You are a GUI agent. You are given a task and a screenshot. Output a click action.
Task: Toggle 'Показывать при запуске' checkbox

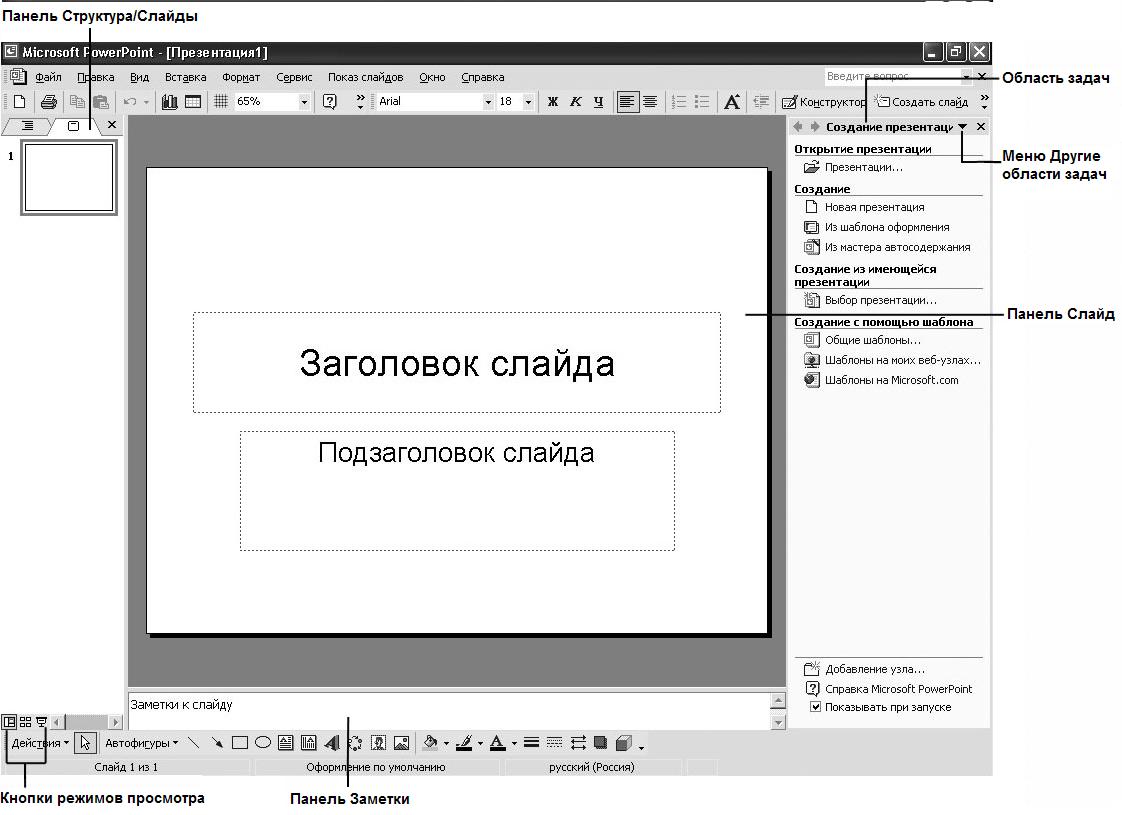pos(815,707)
